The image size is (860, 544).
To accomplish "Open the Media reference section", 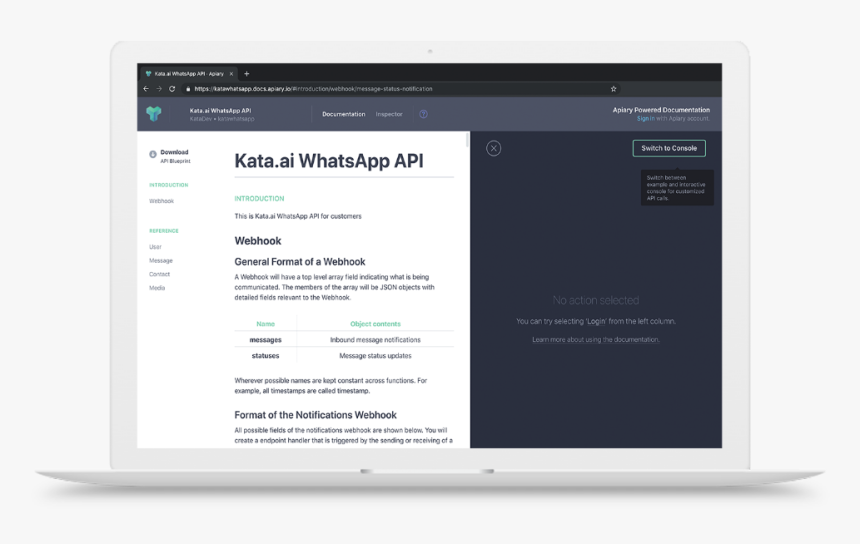I will [157, 288].
